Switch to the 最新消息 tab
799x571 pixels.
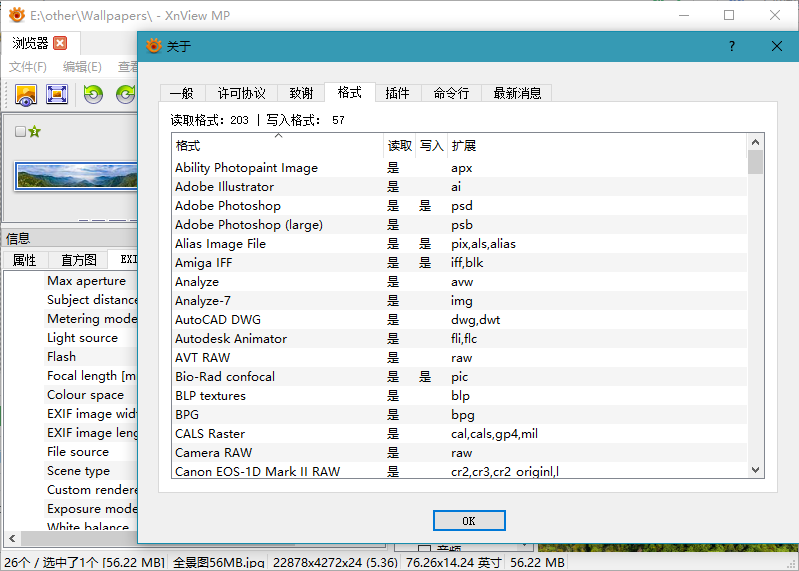click(517, 93)
